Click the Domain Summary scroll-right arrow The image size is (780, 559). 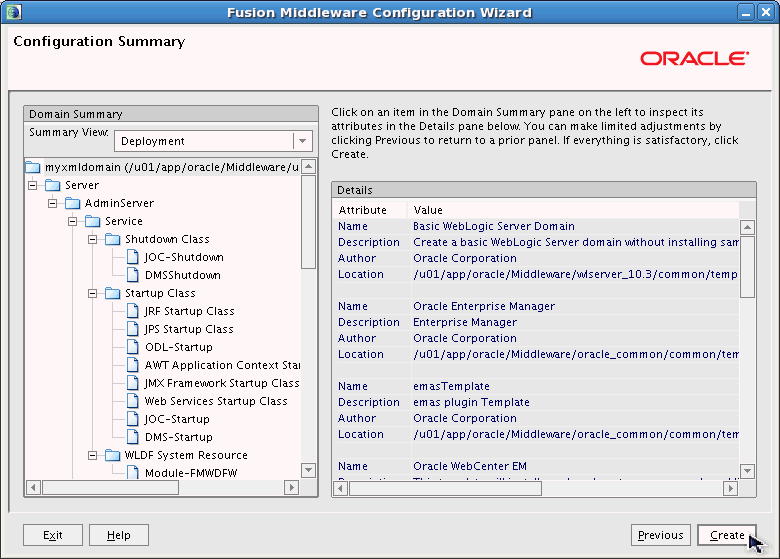pyautogui.click(x=292, y=487)
